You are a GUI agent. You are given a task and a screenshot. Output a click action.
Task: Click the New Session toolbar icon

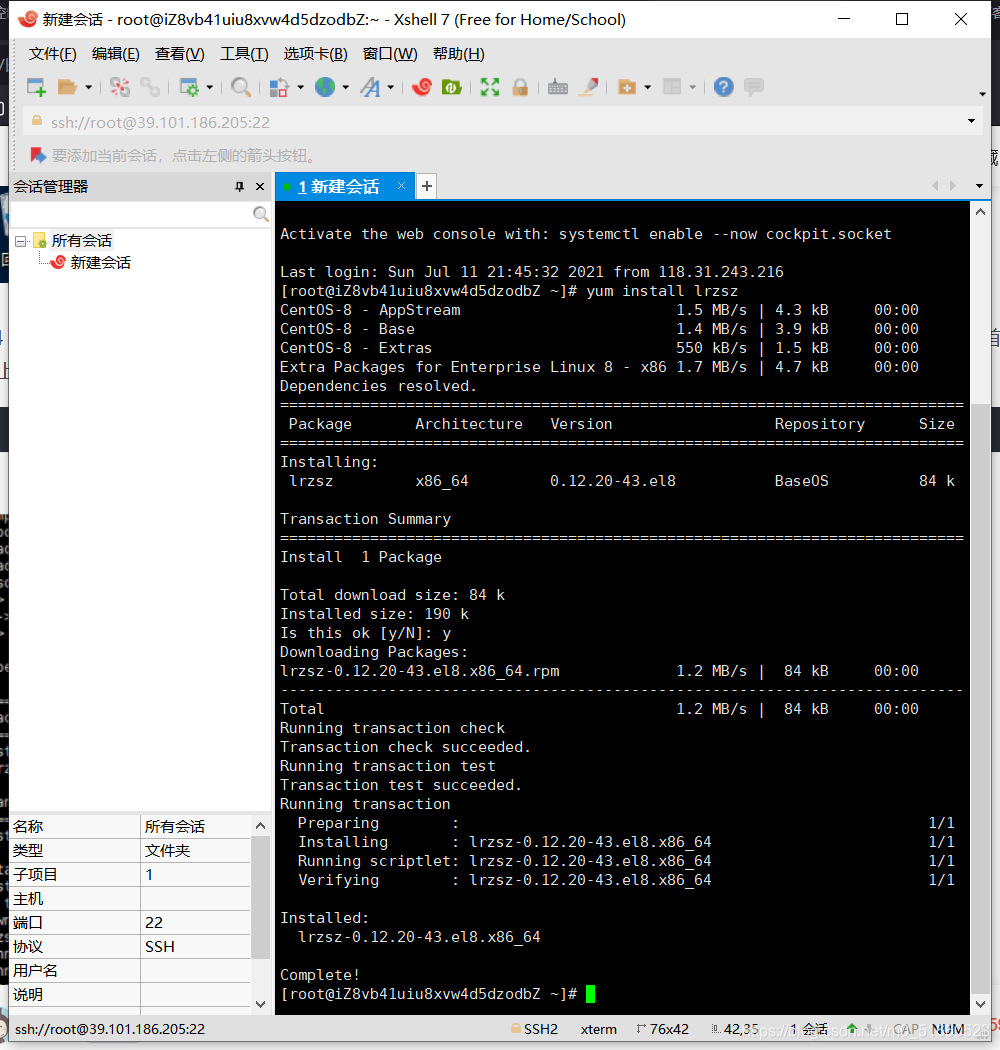pos(36,87)
